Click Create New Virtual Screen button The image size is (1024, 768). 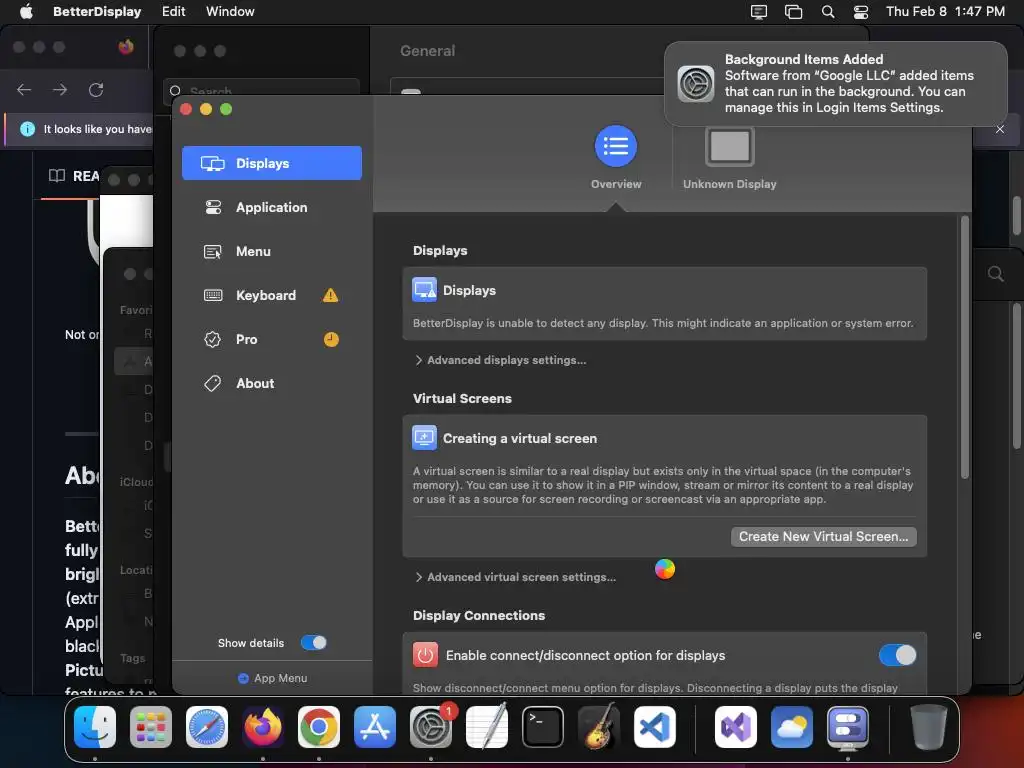point(824,537)
